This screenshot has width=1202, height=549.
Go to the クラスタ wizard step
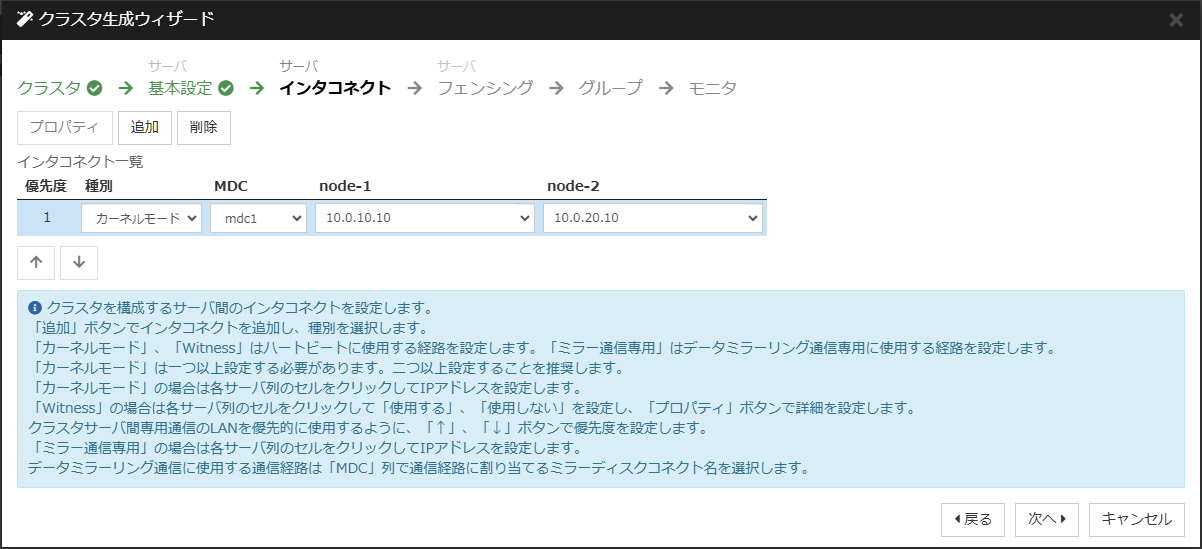click(49, 88)
